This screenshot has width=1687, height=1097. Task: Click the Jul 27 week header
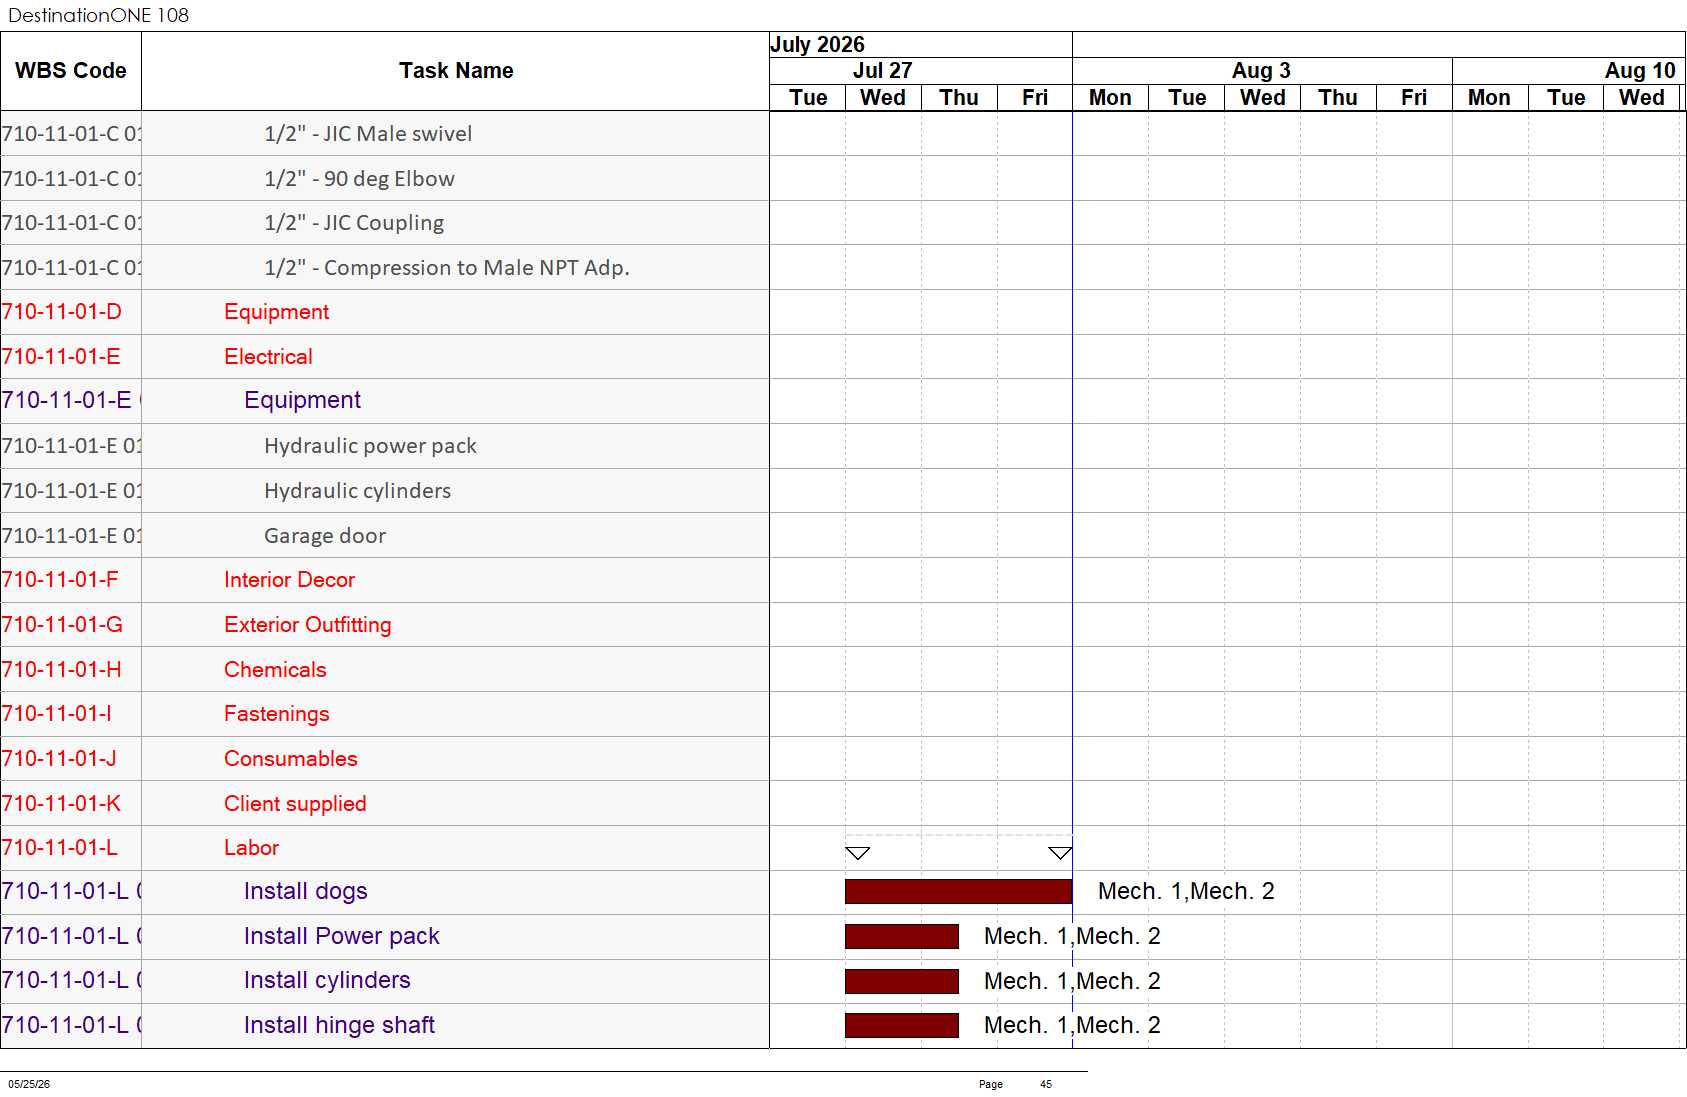coord(882,71)
